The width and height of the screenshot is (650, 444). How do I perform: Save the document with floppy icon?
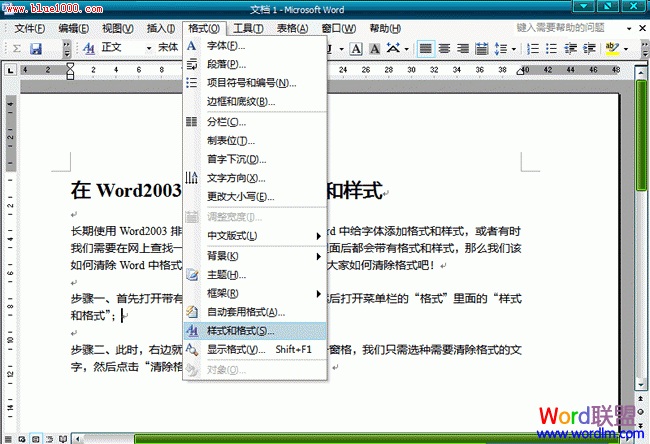(x=36, y=49)
